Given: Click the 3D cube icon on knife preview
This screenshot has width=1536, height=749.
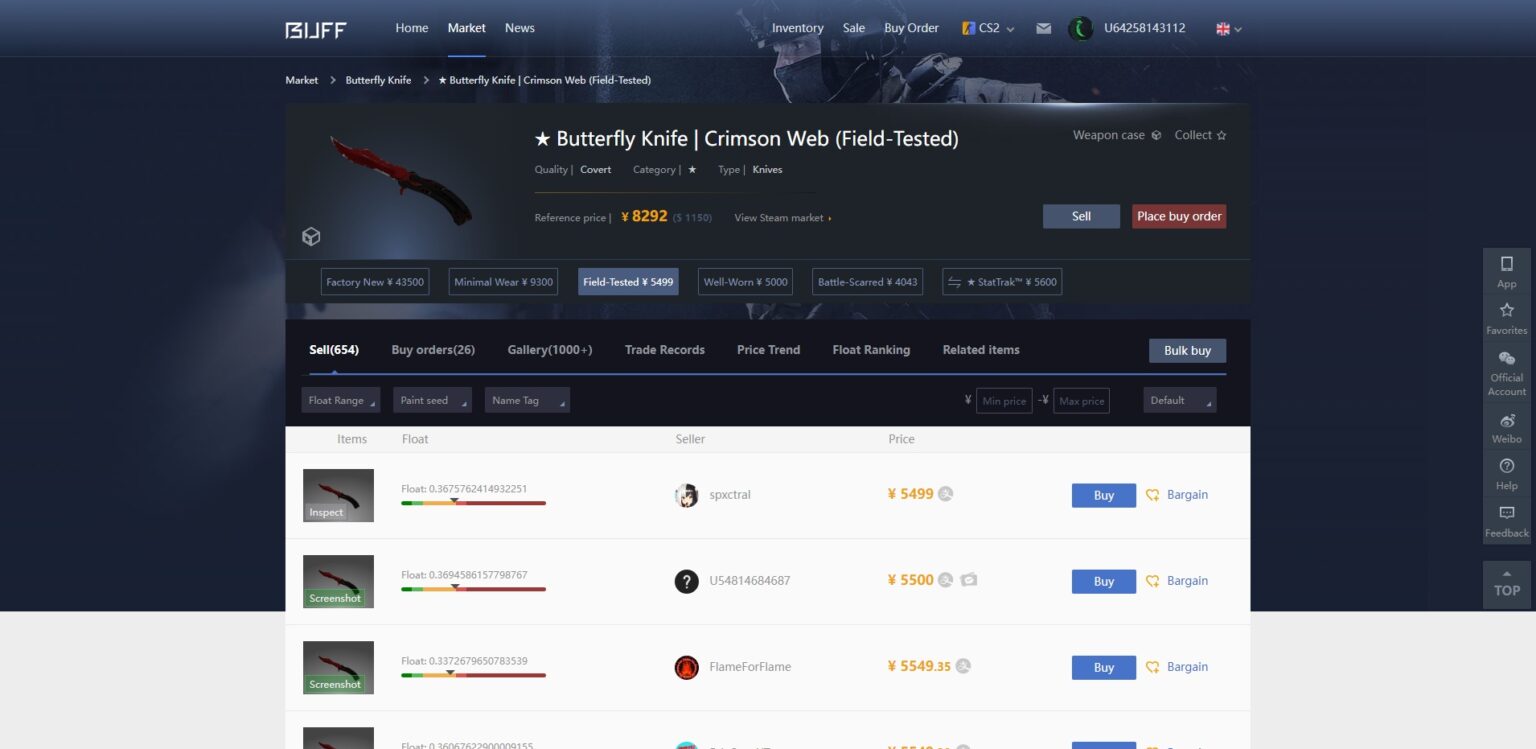Looking at the screenshot, I should coord(311,237).
